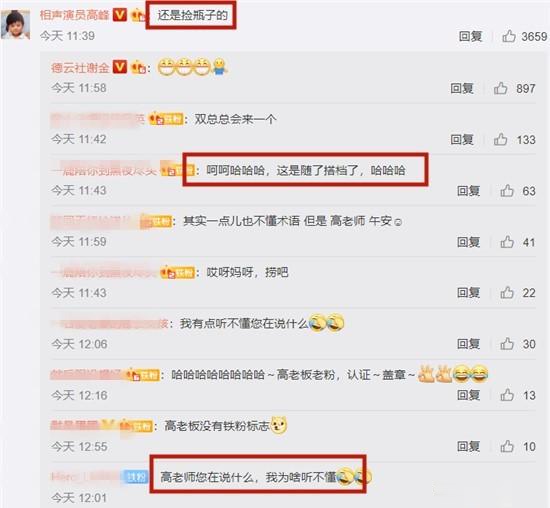Click the like icon beside 22
Screen dimensions: 550x508
pos(507,293)
